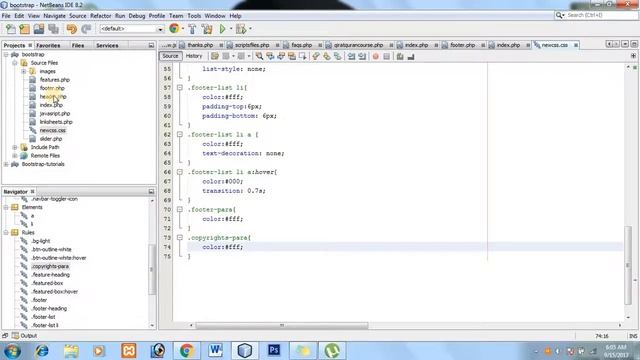Click the Chrome icon in the taskbar

tap(187, 351)
